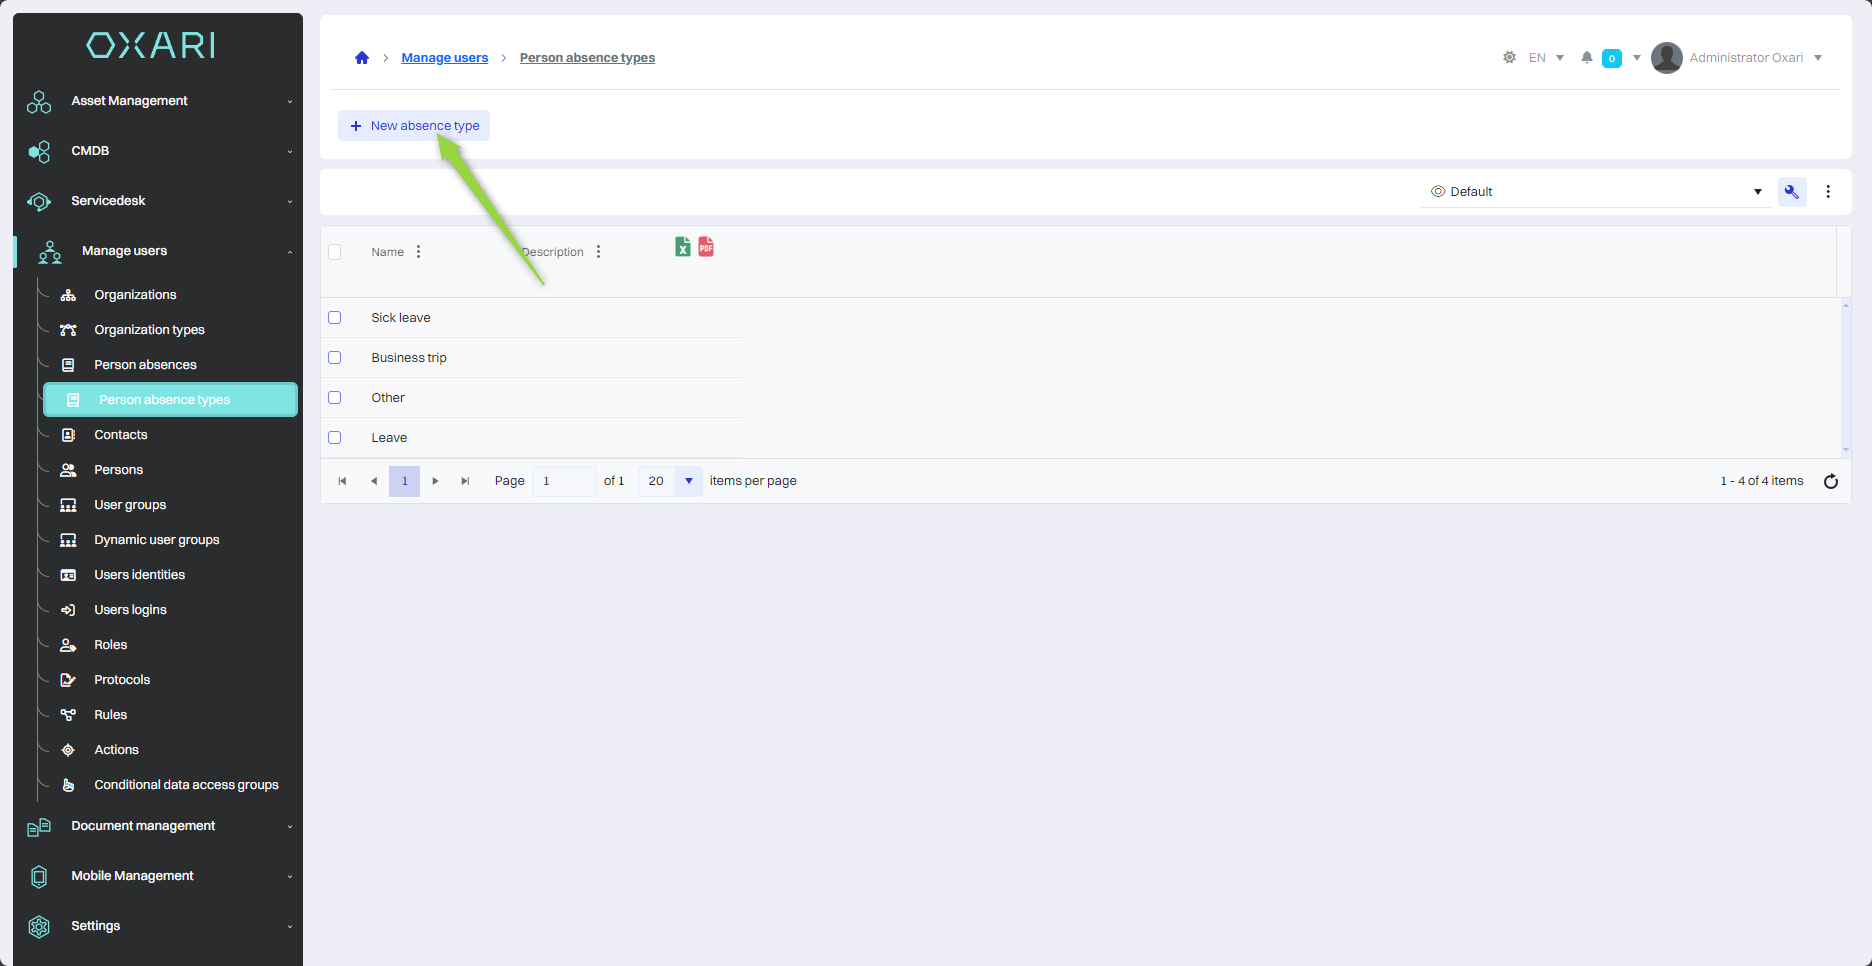1872x966 pixels.
Task: Export the table to PDF
Action: coord(706,247)
